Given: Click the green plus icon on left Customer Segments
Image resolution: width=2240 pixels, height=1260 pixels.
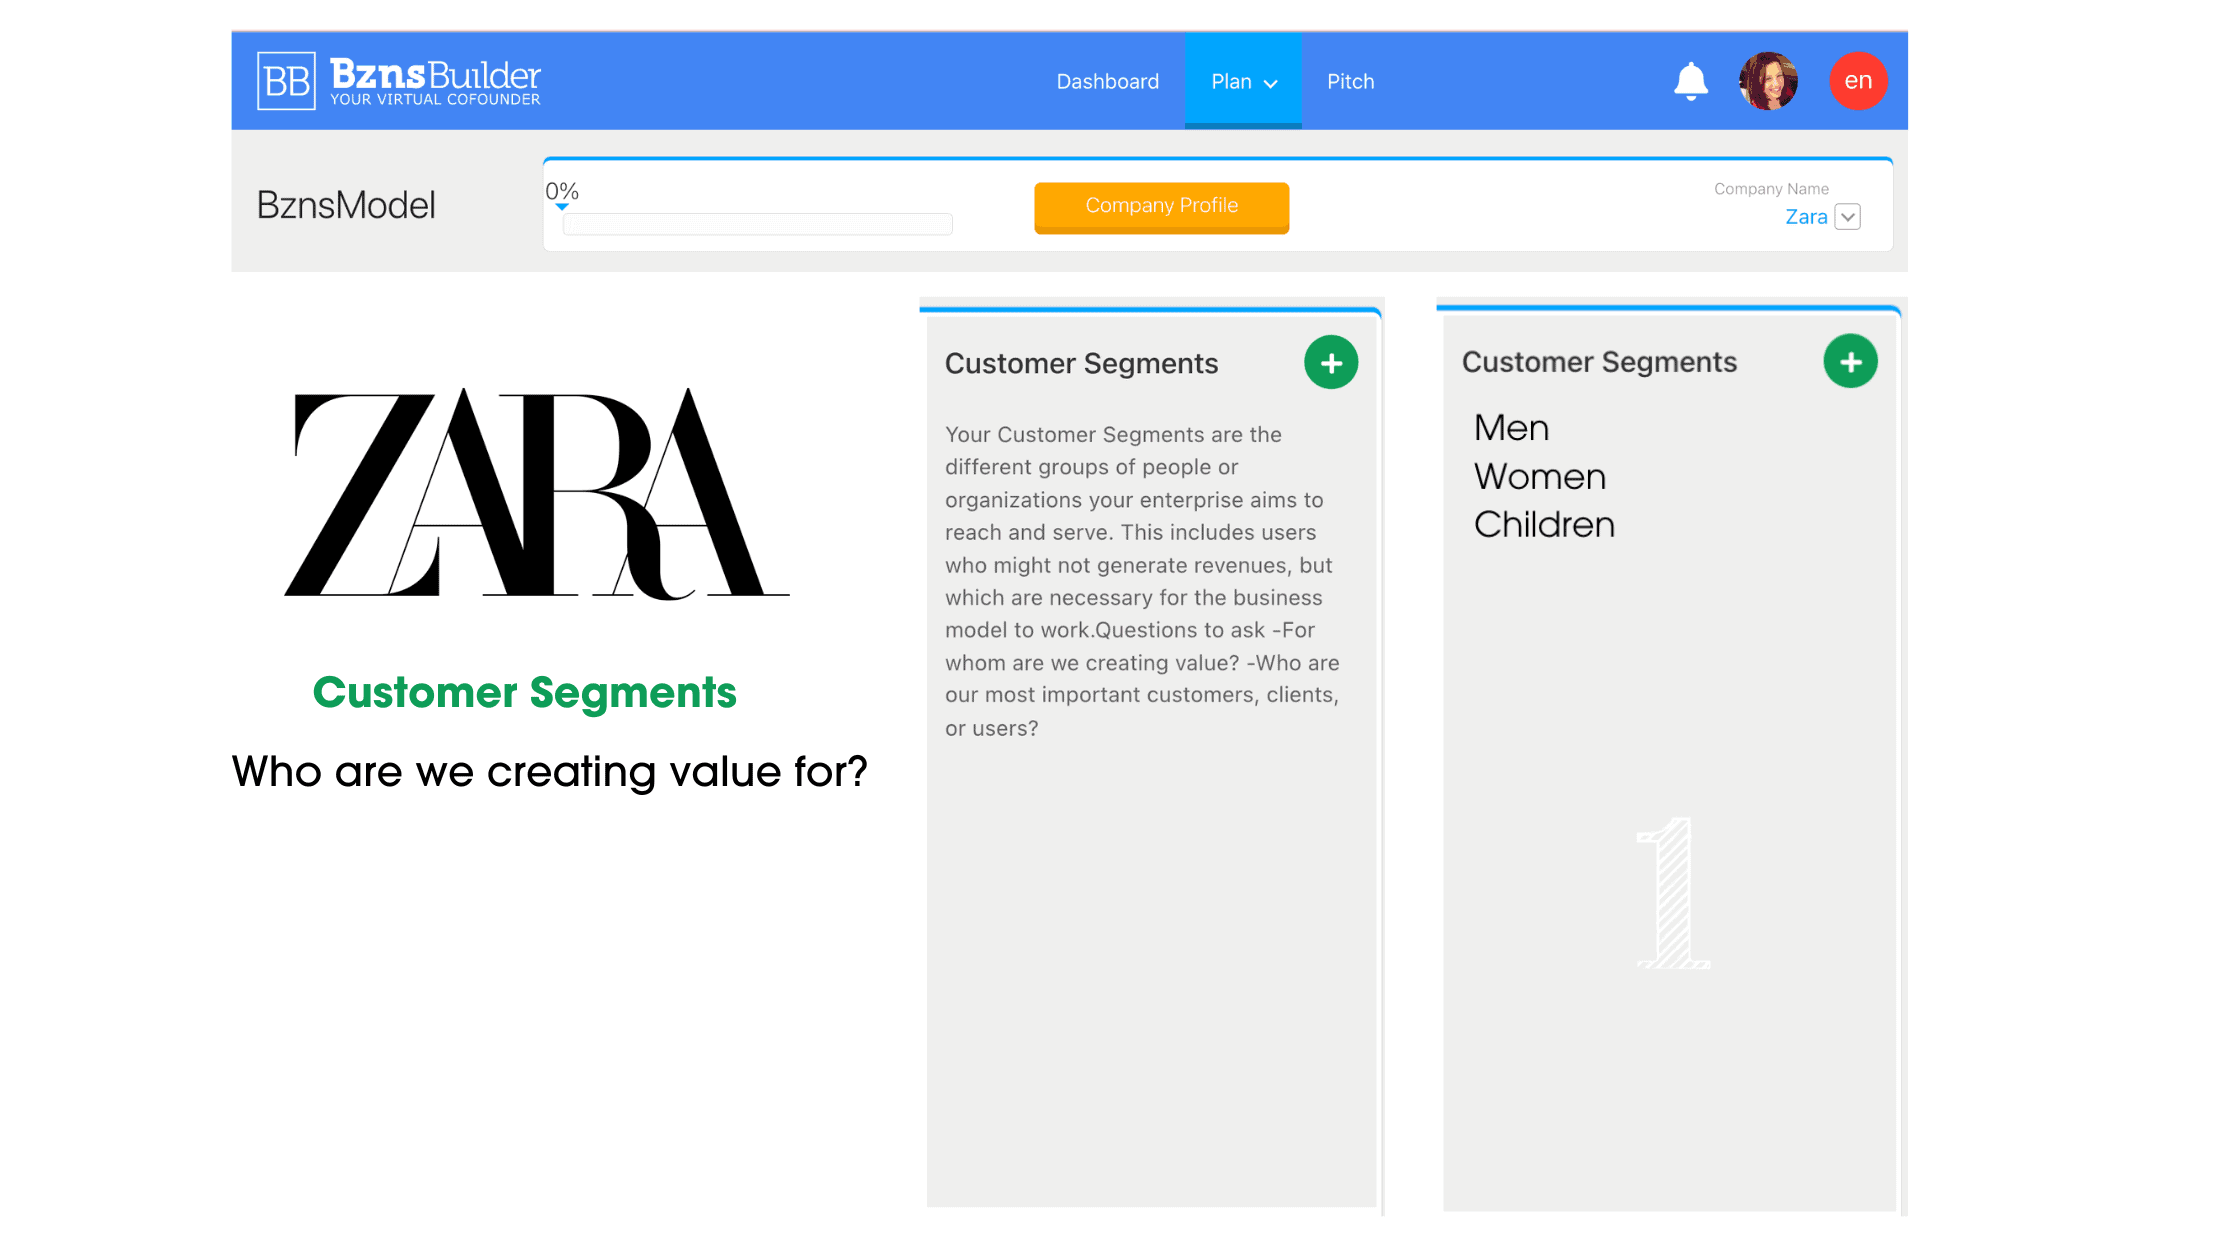Looking at the screenshot, I should tap(1328, 362).
